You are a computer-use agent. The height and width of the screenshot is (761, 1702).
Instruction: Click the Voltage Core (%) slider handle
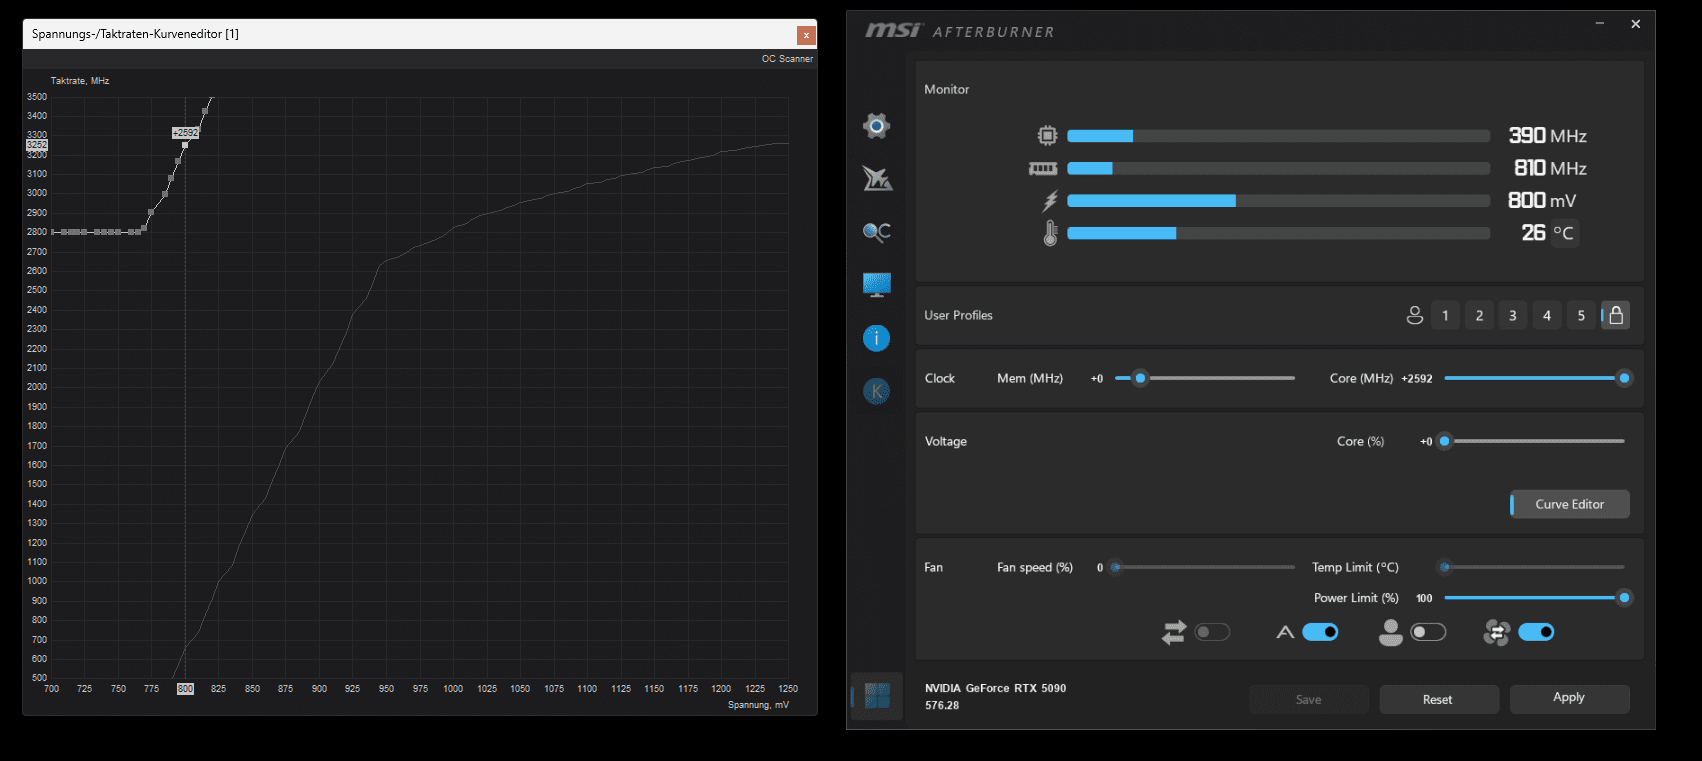tap(1444, 441)
